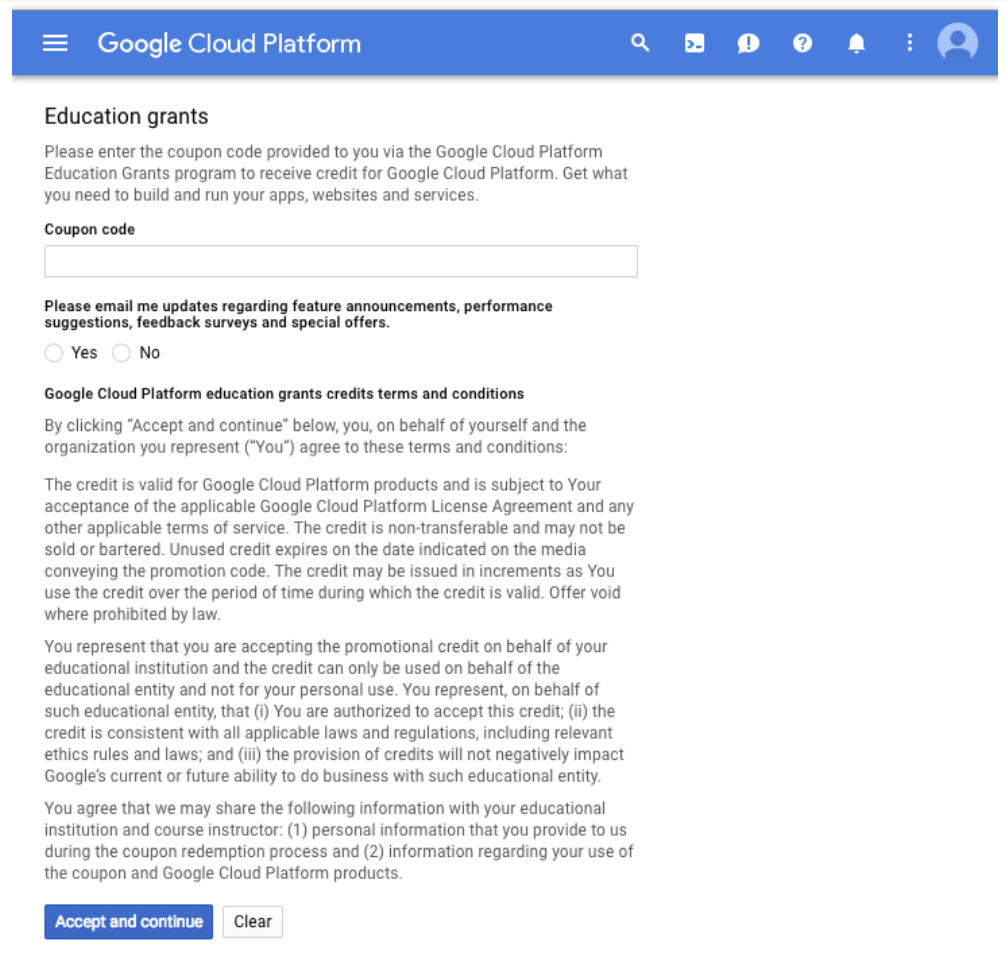Open the help question mark icon
The height and width of the screenshot is (960, 1006).
[x=802, y=44]
